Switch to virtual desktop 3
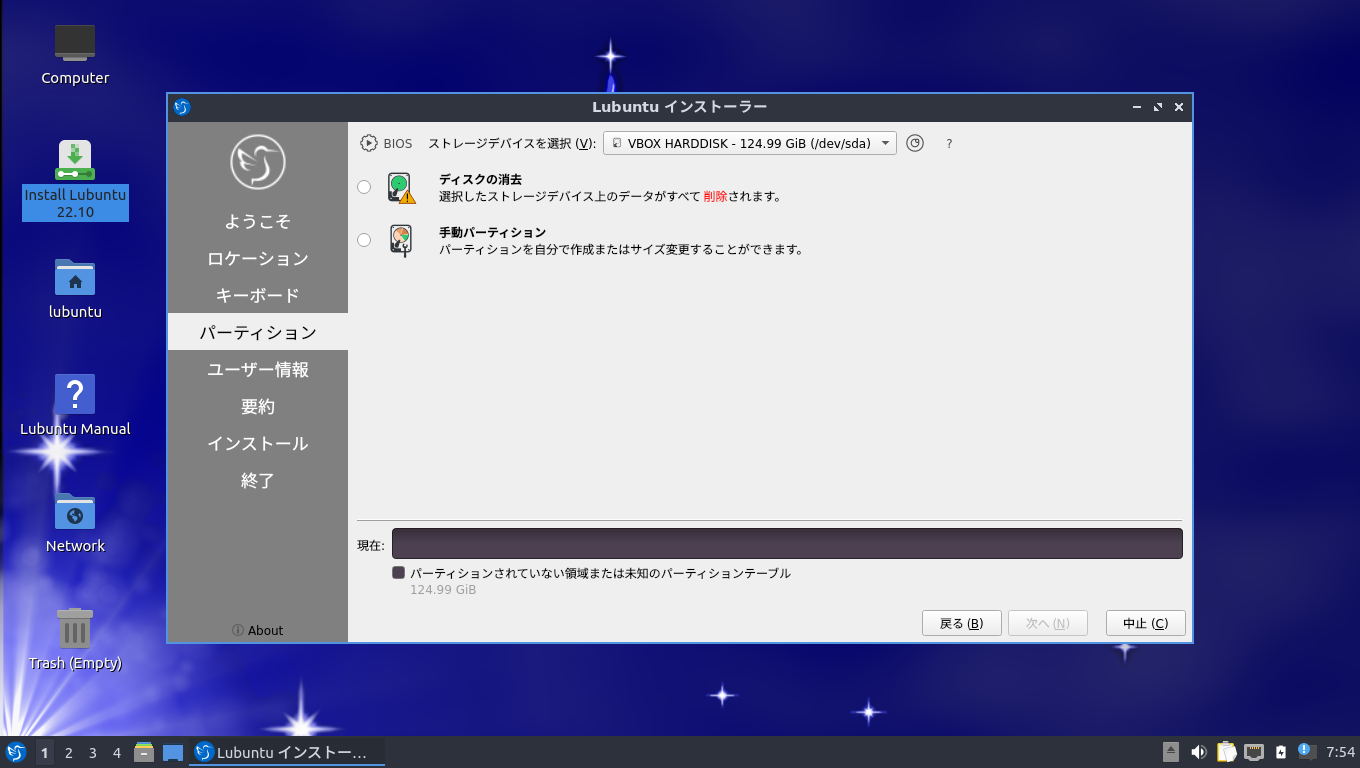The width and height of the screenshot is (1360, 768). coord(92,753)
